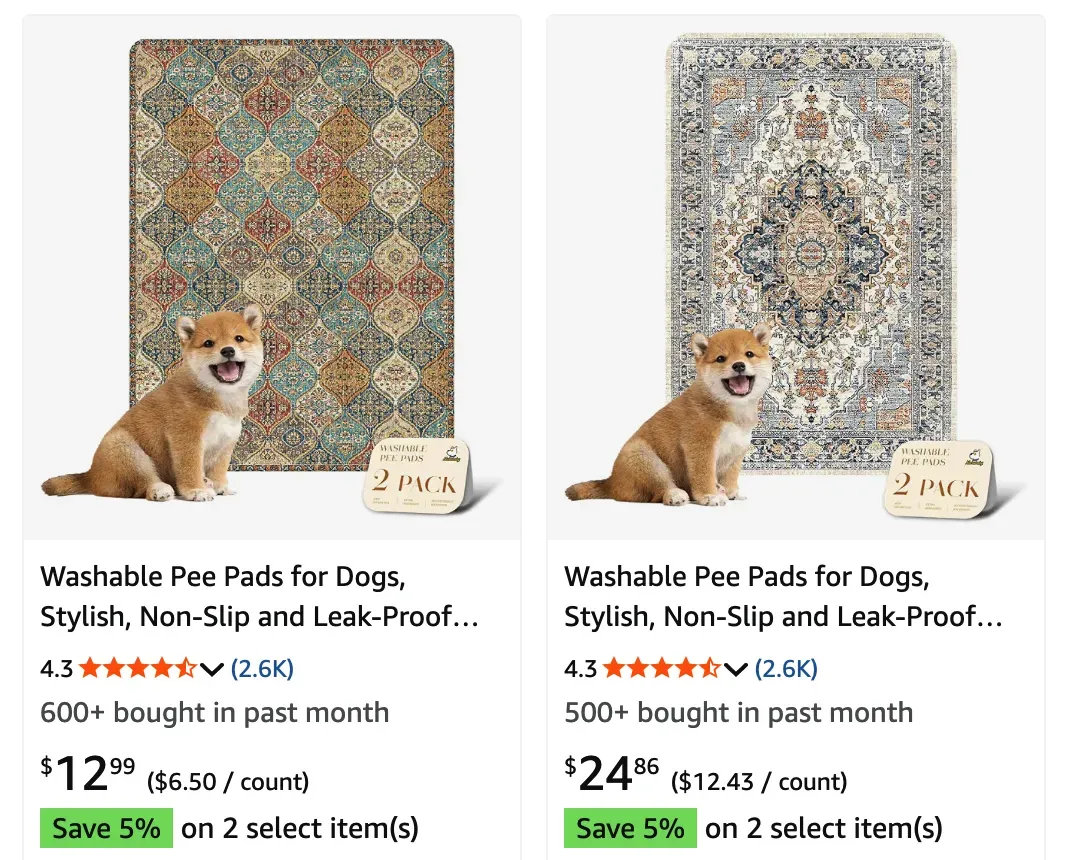
Task: Click the $12.99 price on left product
Action: click(87, 774)
